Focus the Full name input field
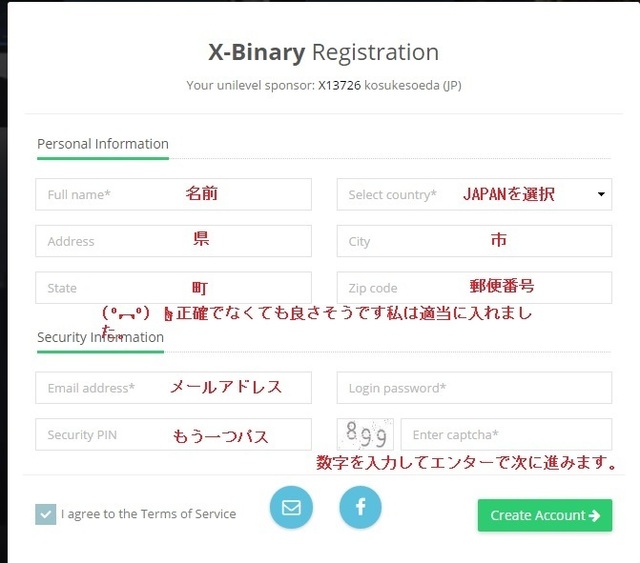 (173, 194)
